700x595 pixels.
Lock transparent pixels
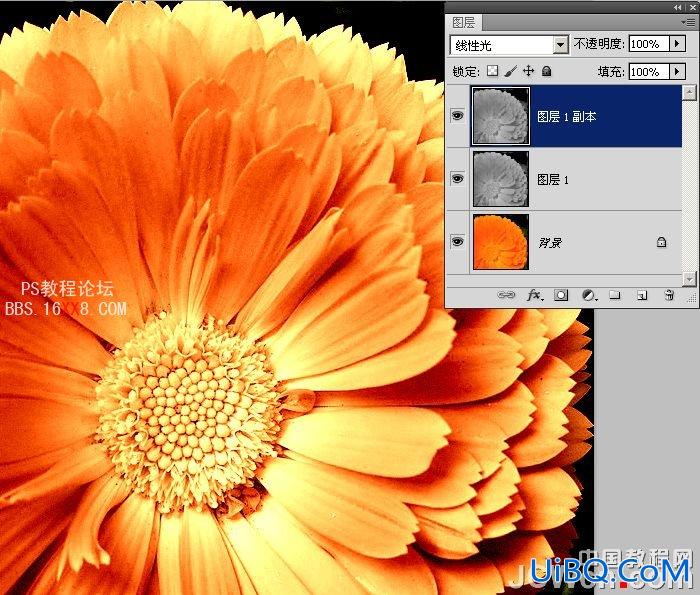(x=492, y=71)
